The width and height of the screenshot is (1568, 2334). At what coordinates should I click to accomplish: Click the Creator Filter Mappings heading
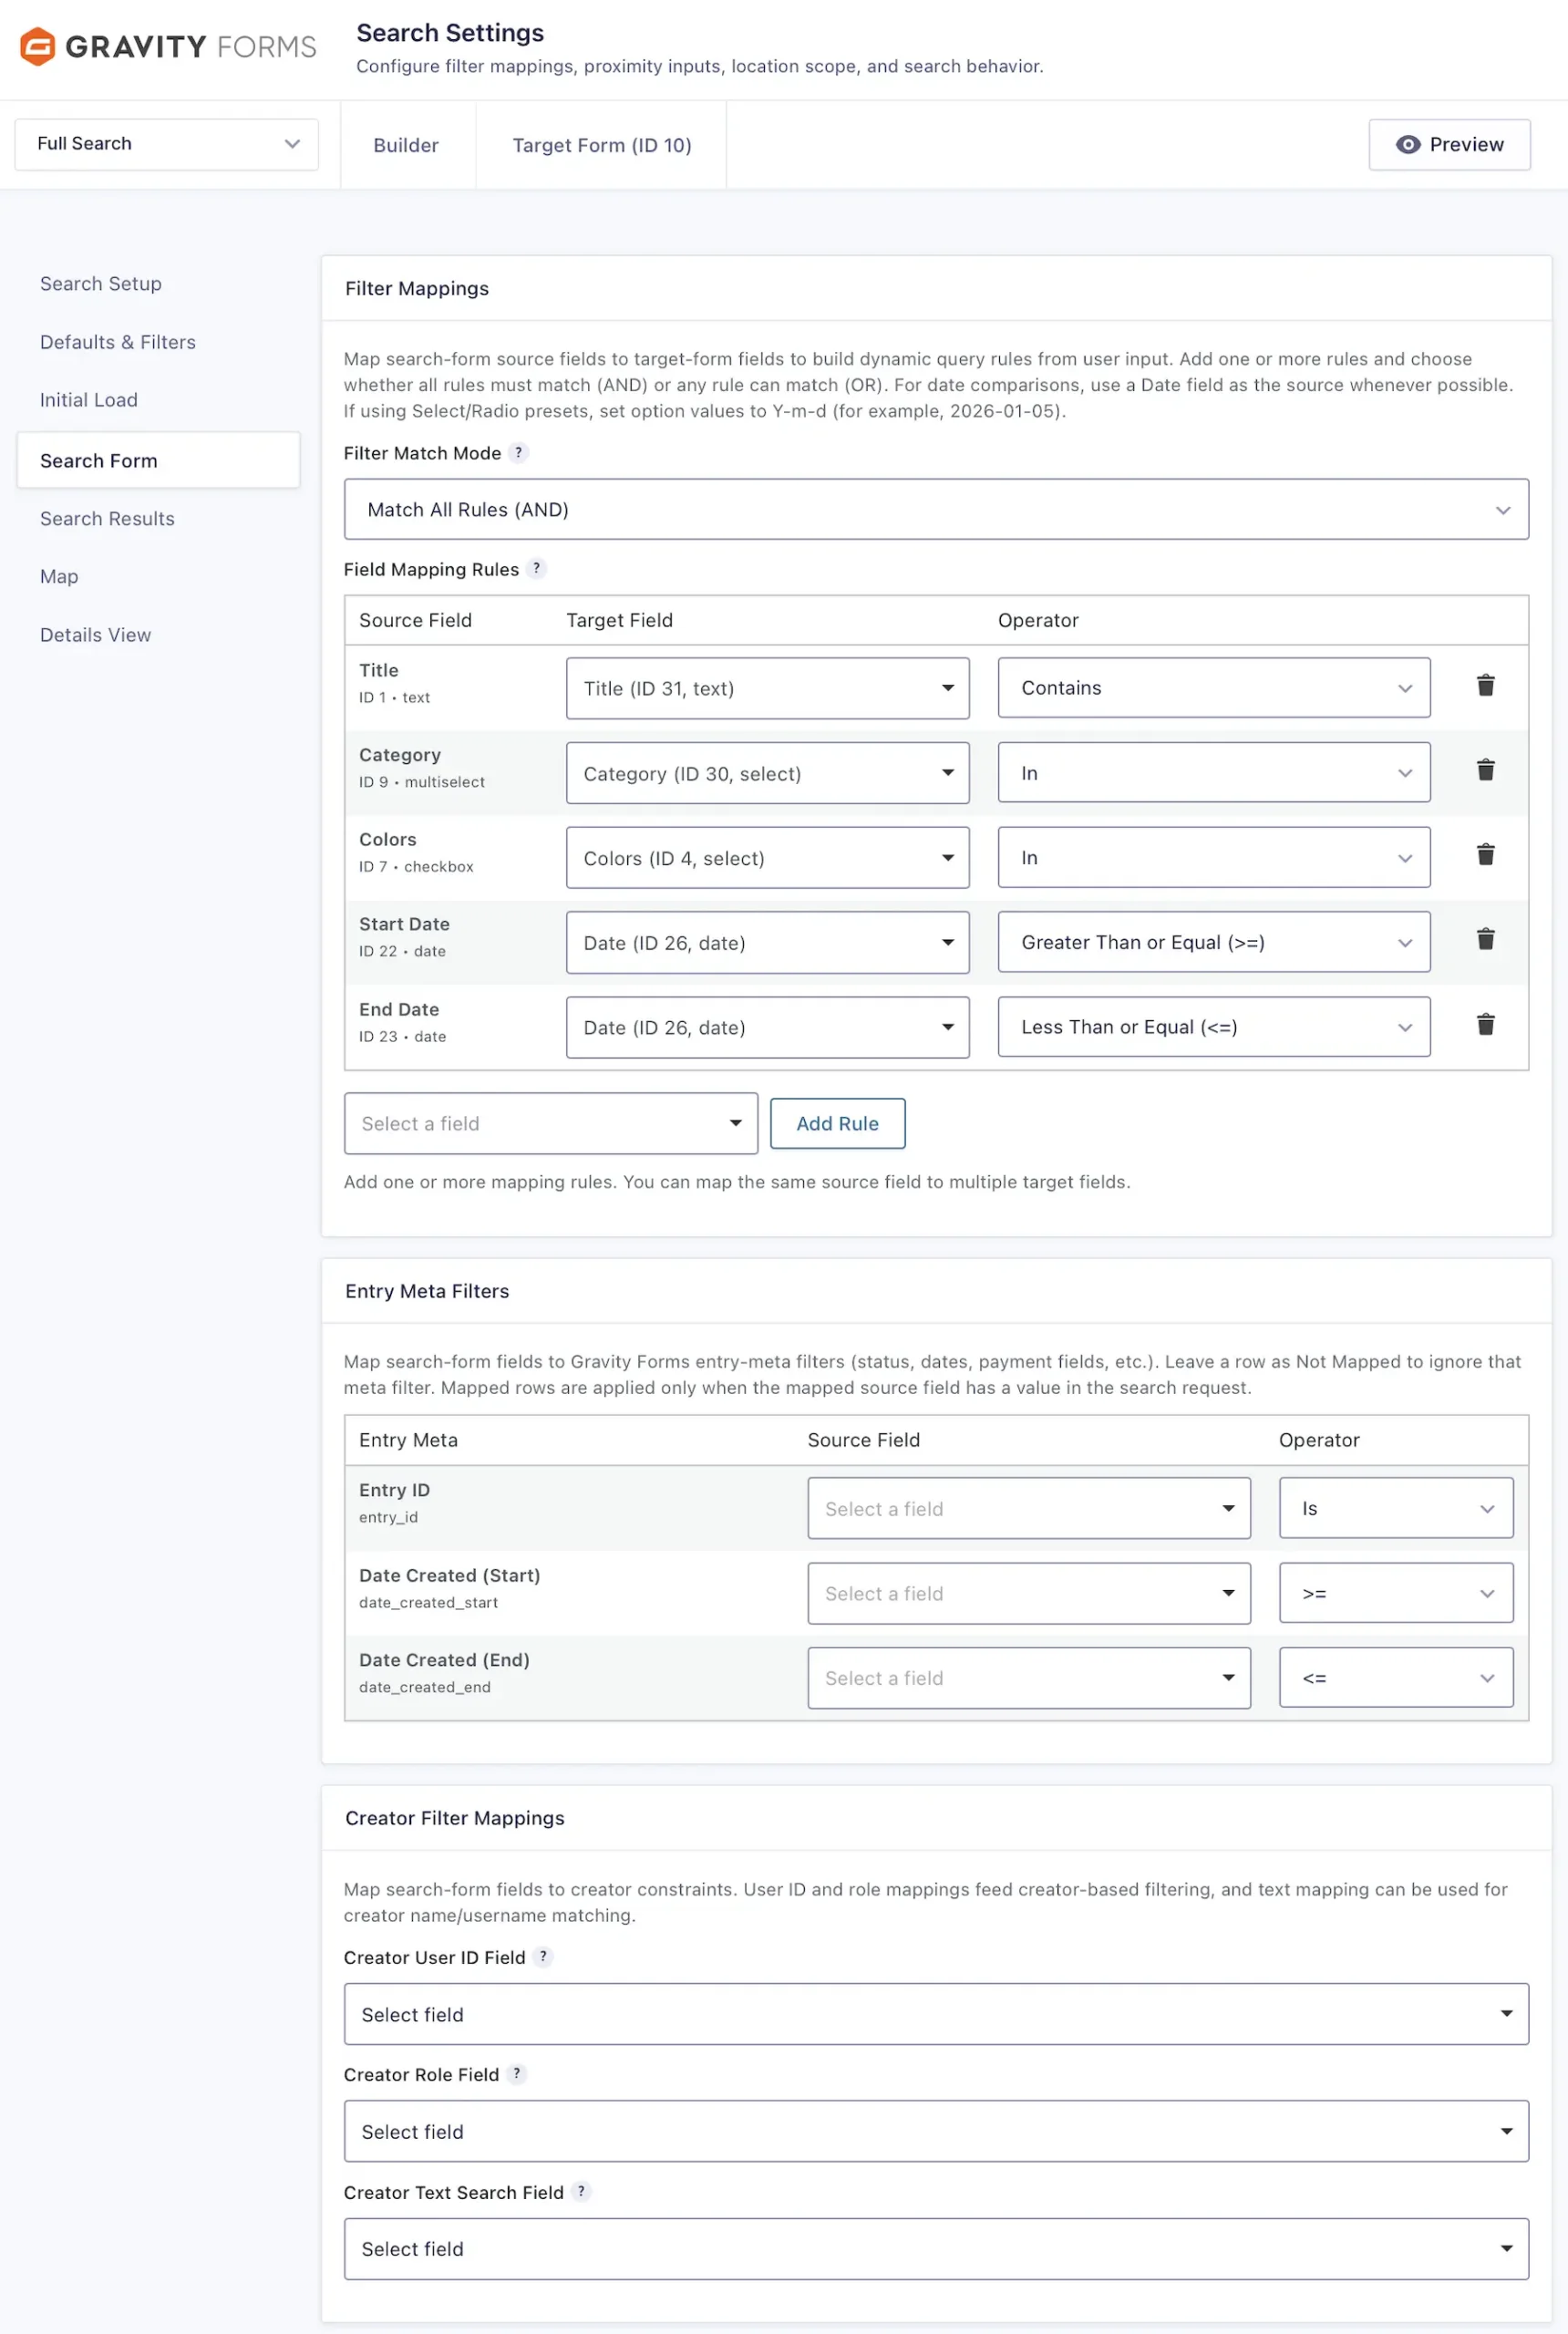pyautogui.click(x=454, y=1818)
